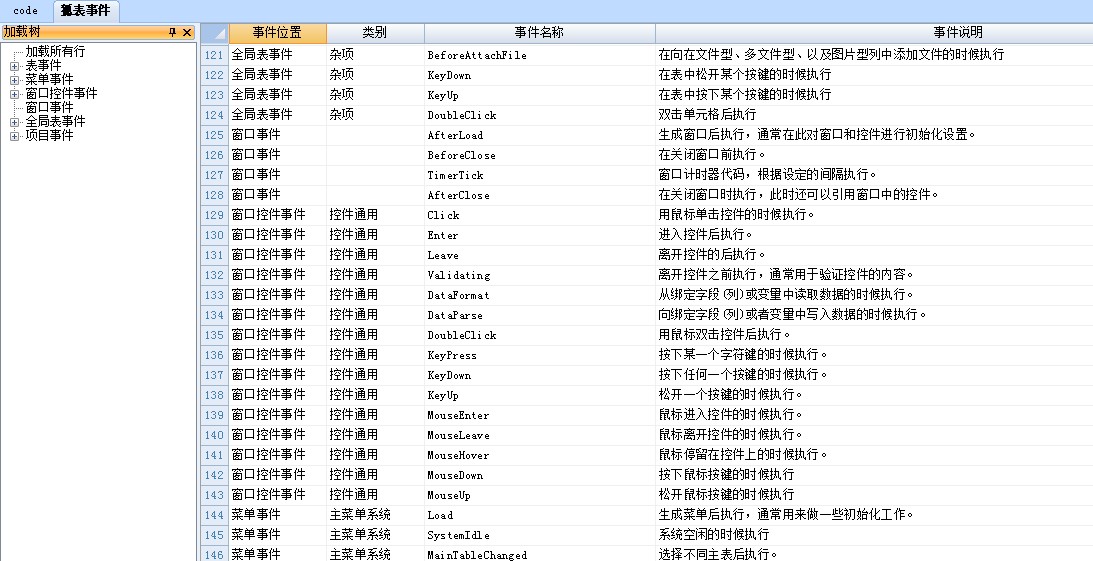Select the 窗口控件事件 label in the tree

[61, 93]
